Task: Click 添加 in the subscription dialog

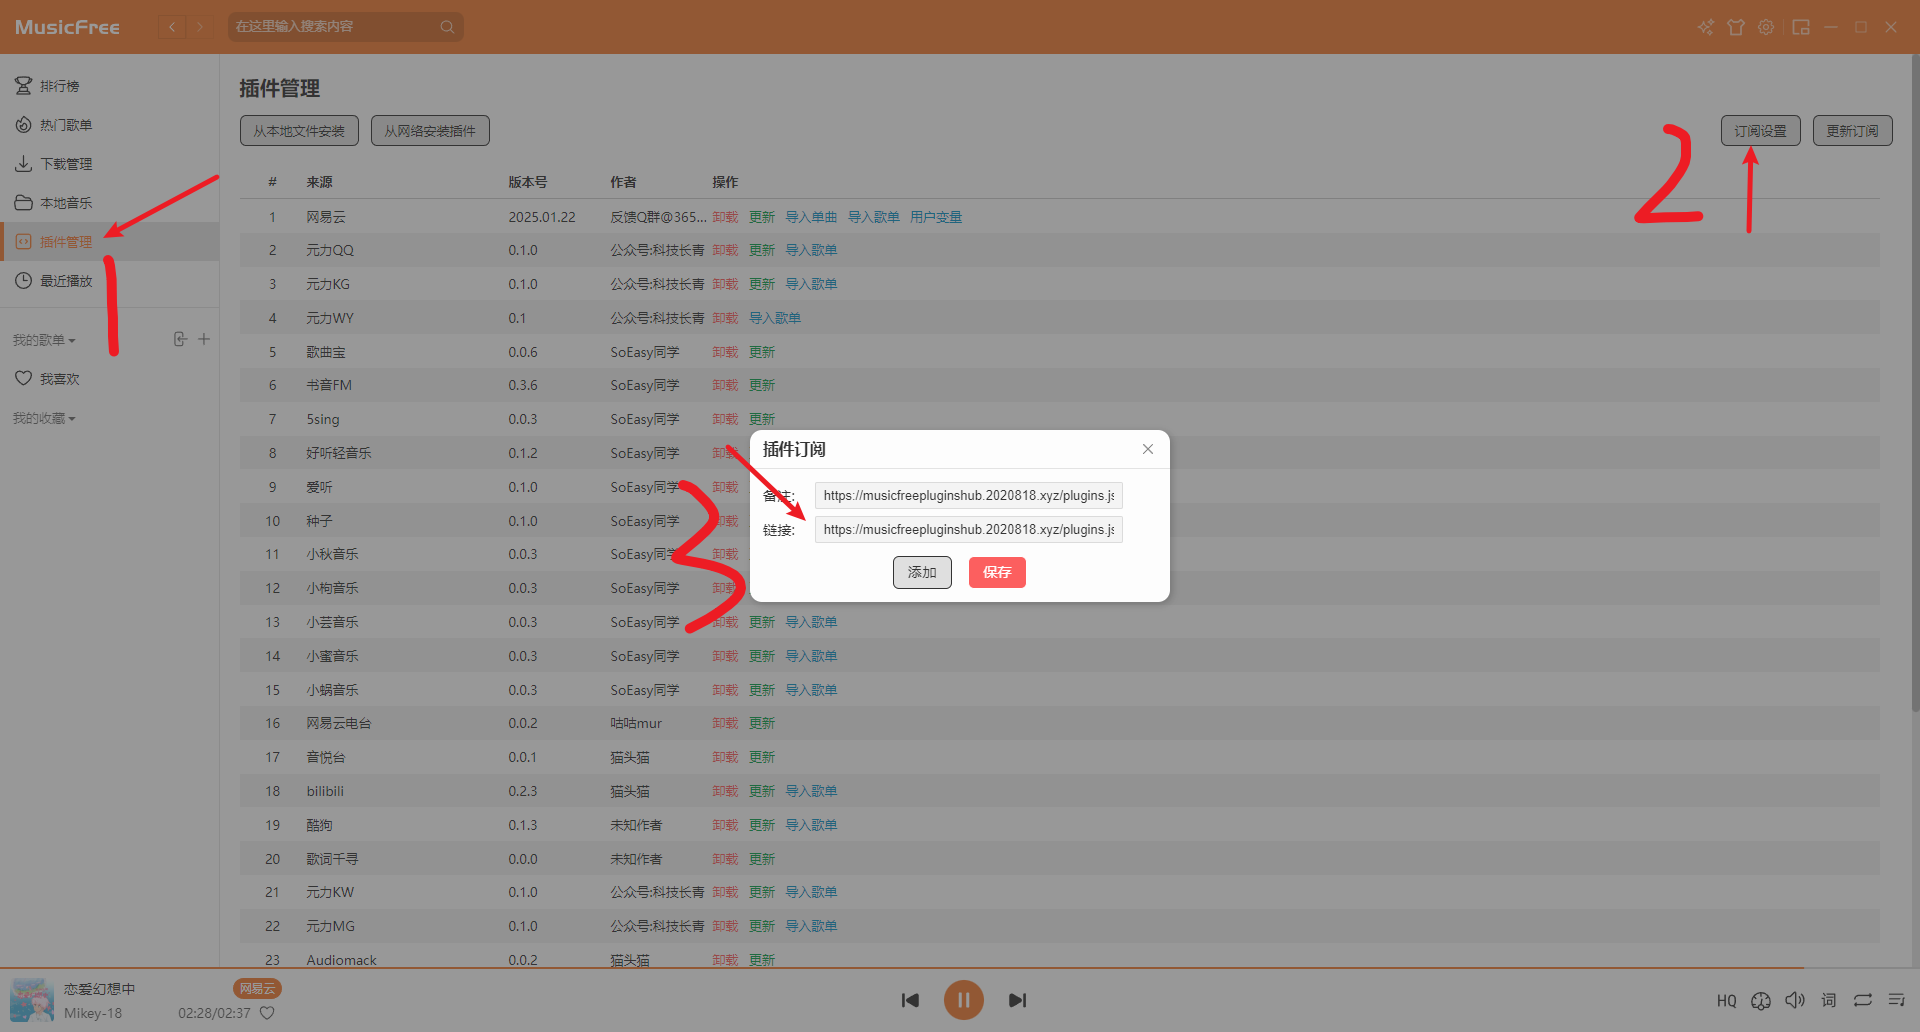Action: (x=922, y=572)
